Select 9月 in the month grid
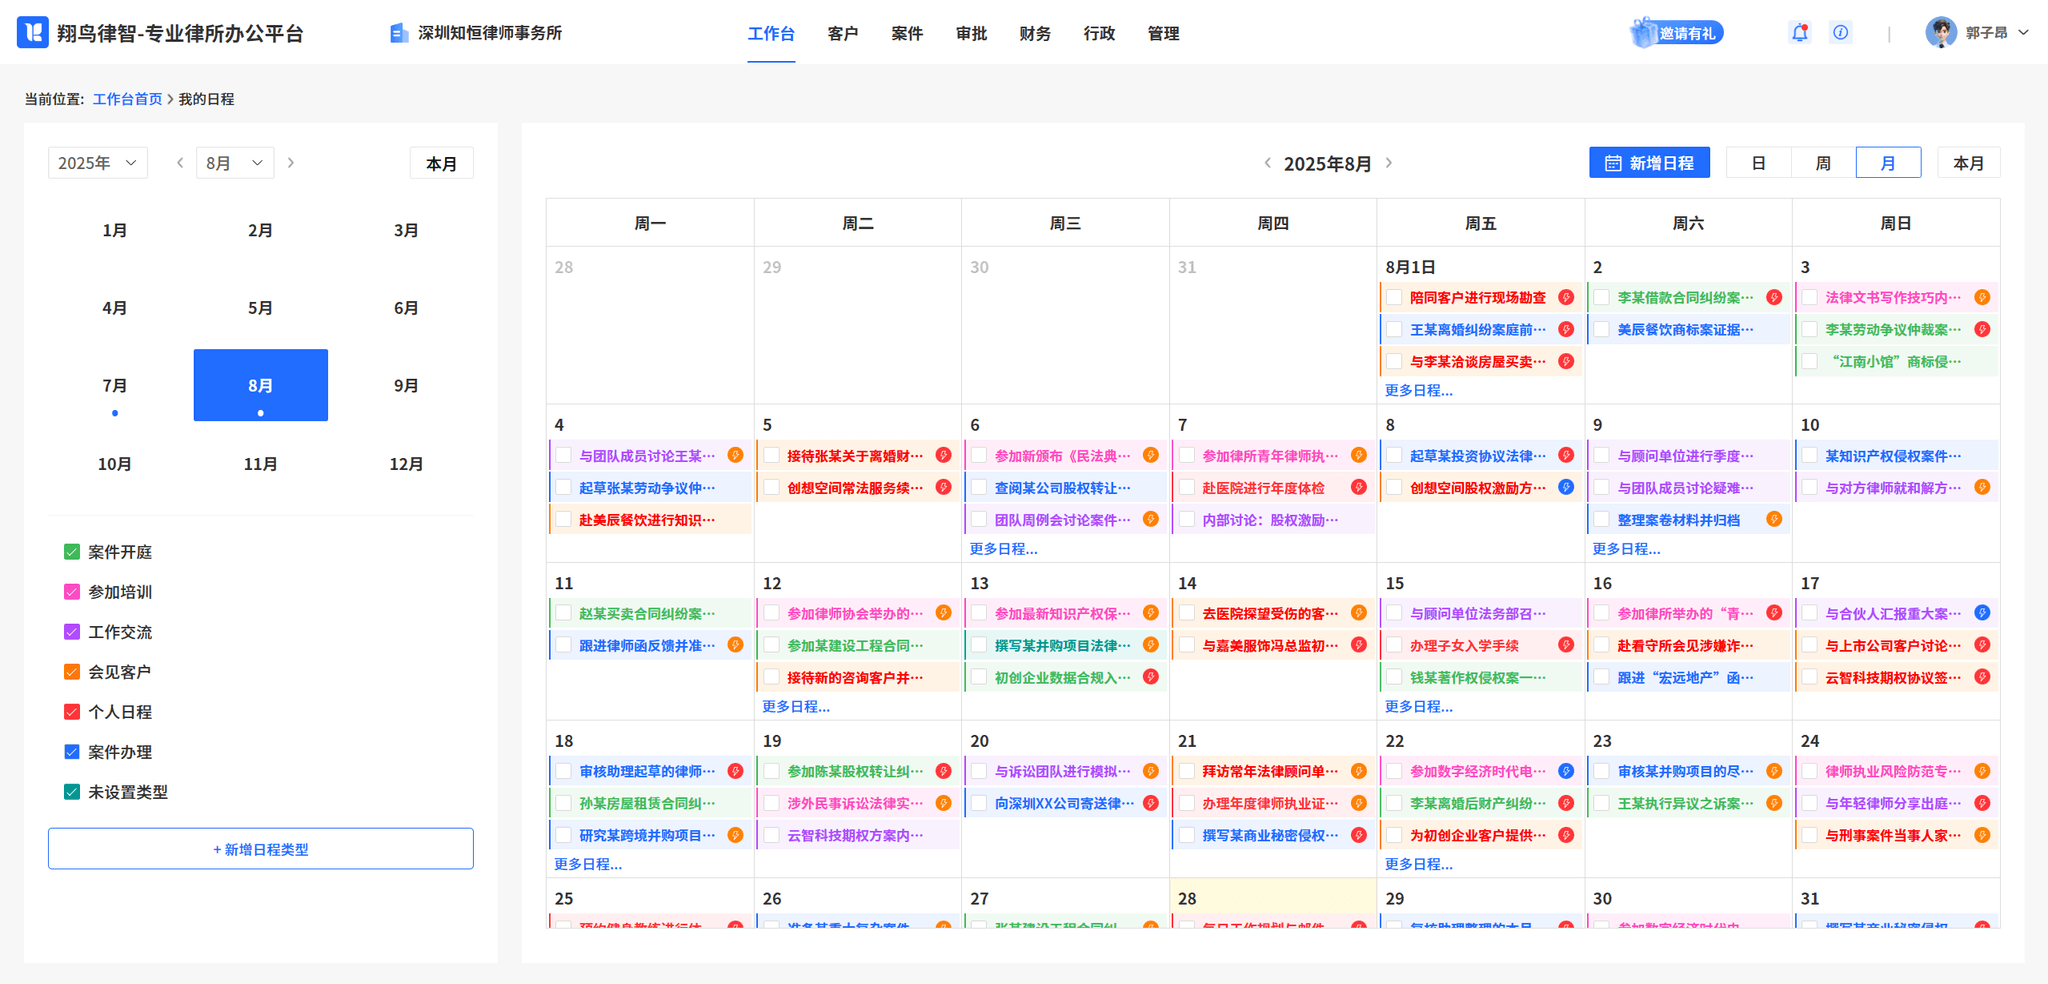2048x984 pixels. point(406,386)
